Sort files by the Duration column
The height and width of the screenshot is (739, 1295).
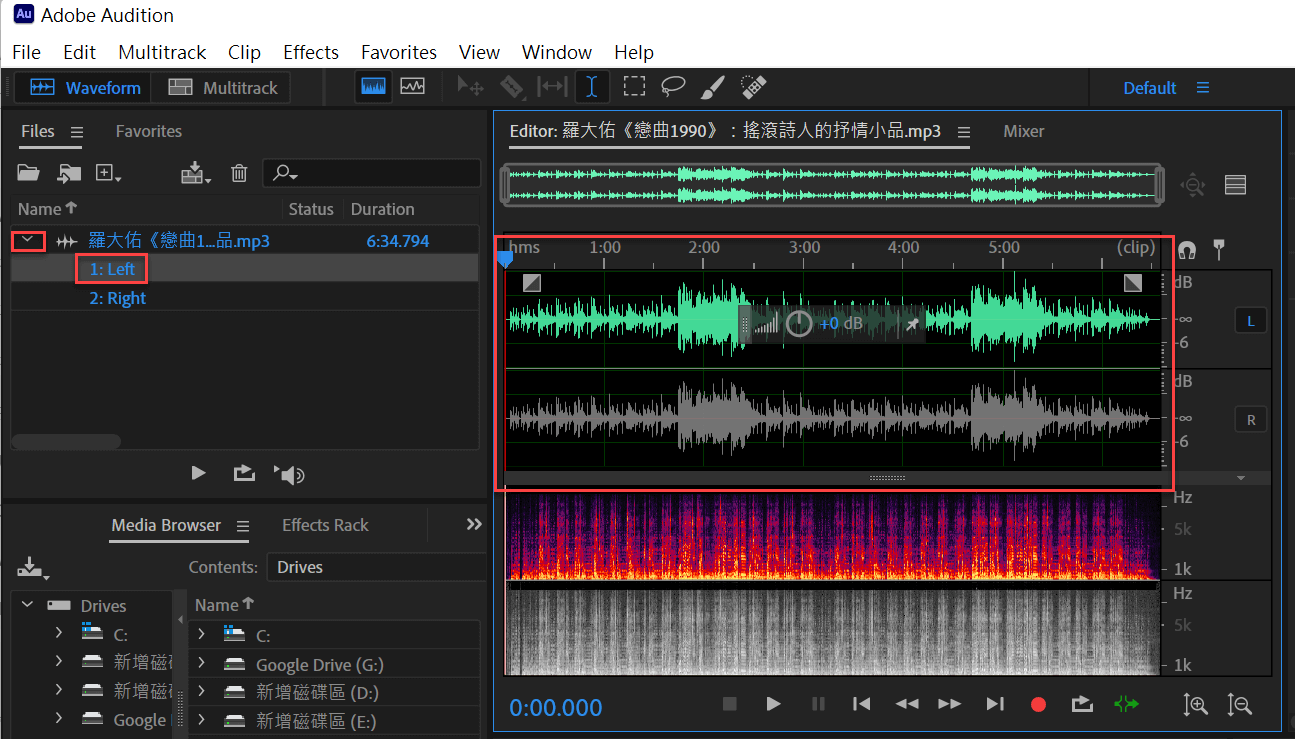click(x=382, y=209)
